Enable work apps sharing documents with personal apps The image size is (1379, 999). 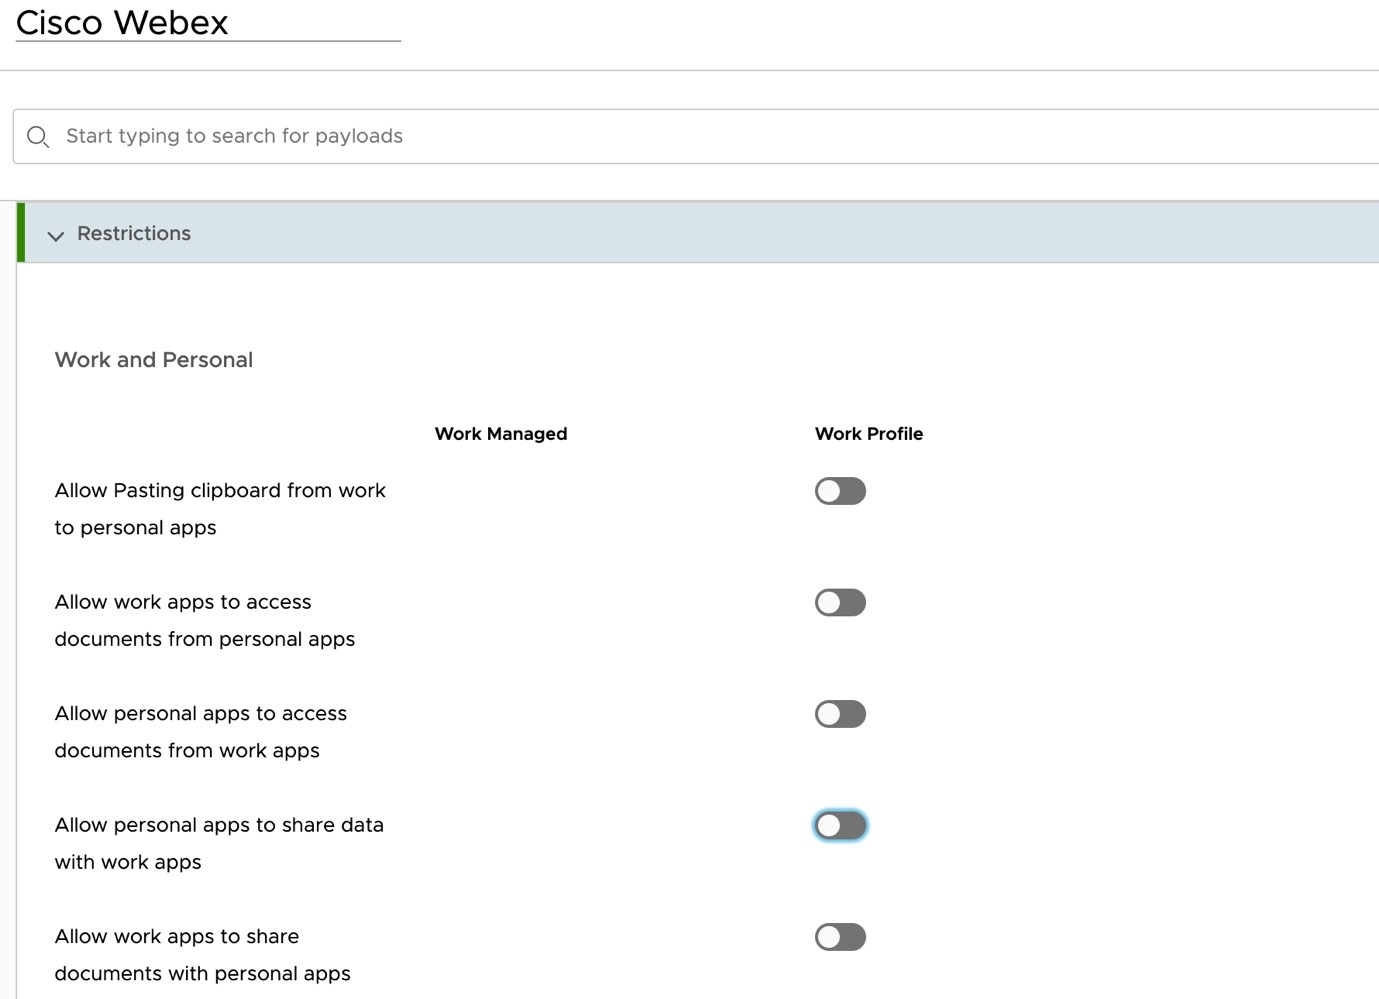[x=840, y=937]
